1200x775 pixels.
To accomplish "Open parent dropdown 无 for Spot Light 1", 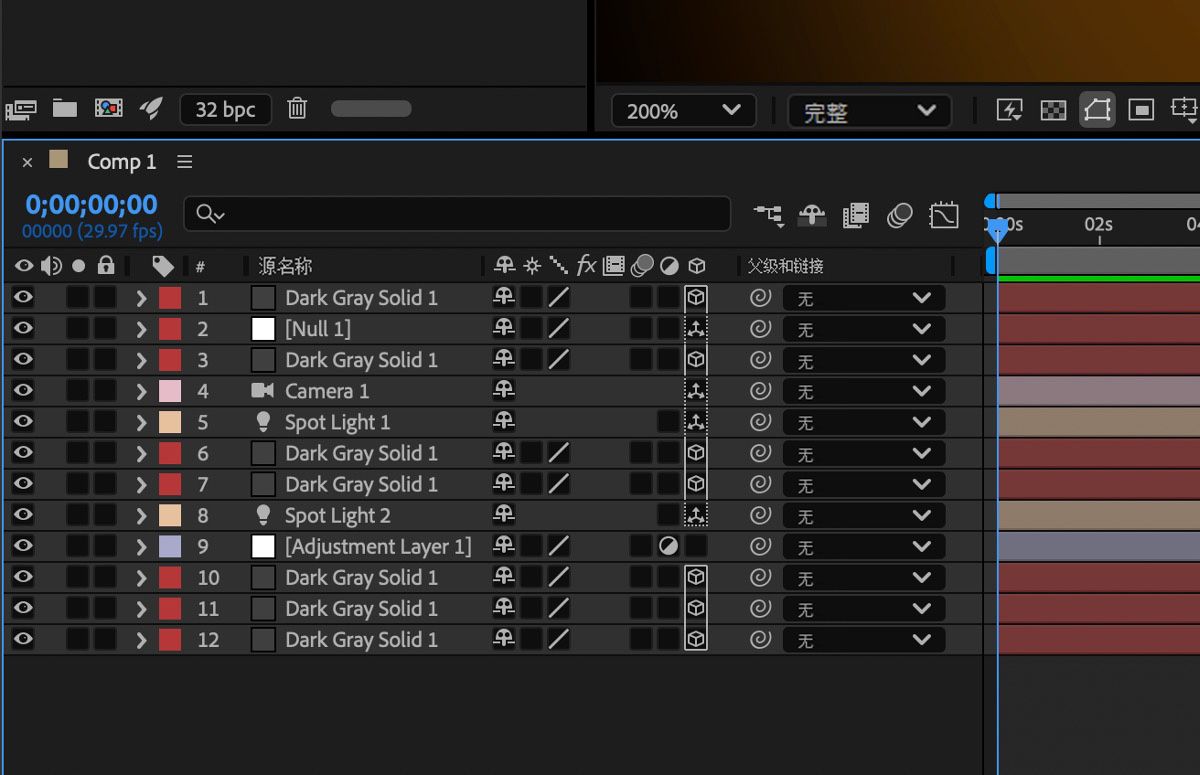I will [864, 422].
